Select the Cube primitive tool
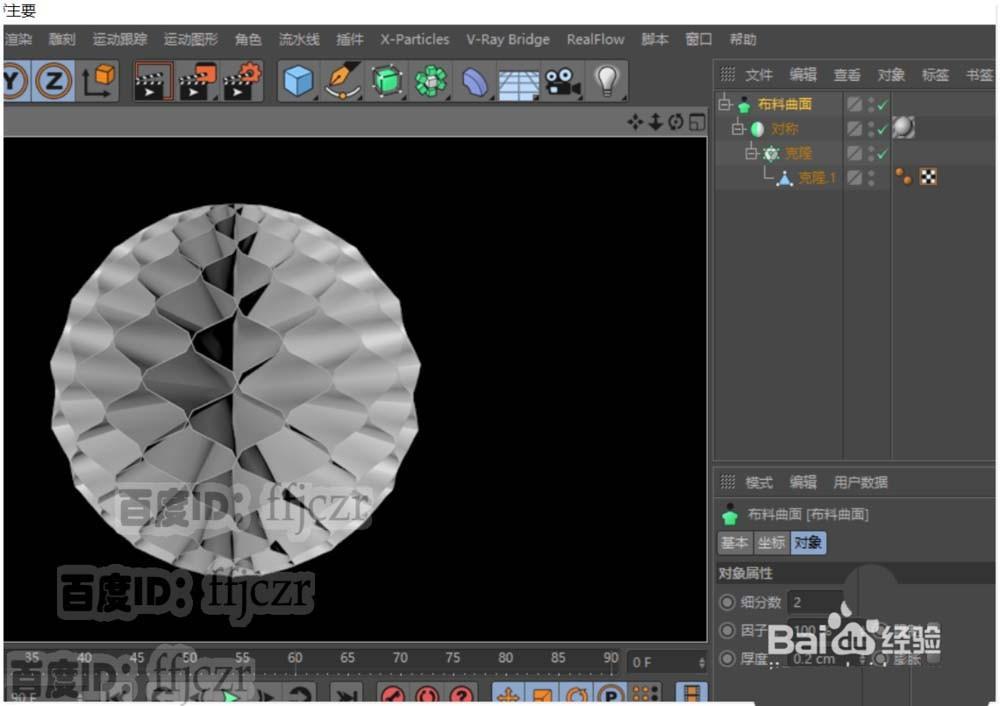This screenshot has height=706, width=1000. pyautogui.click(x=296, y=81)
